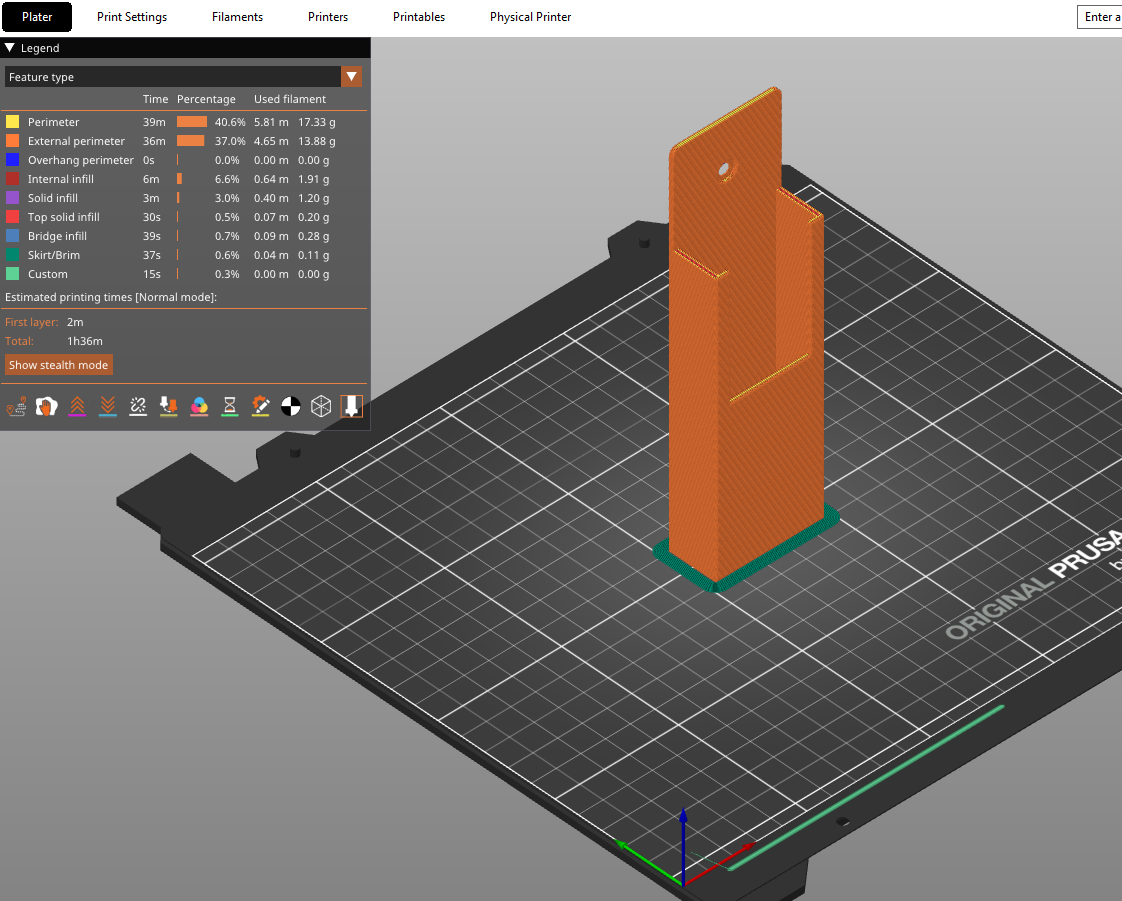The image size is (1122, 901).
Task: Show Center of gravity marker
Action: (291, 406)
